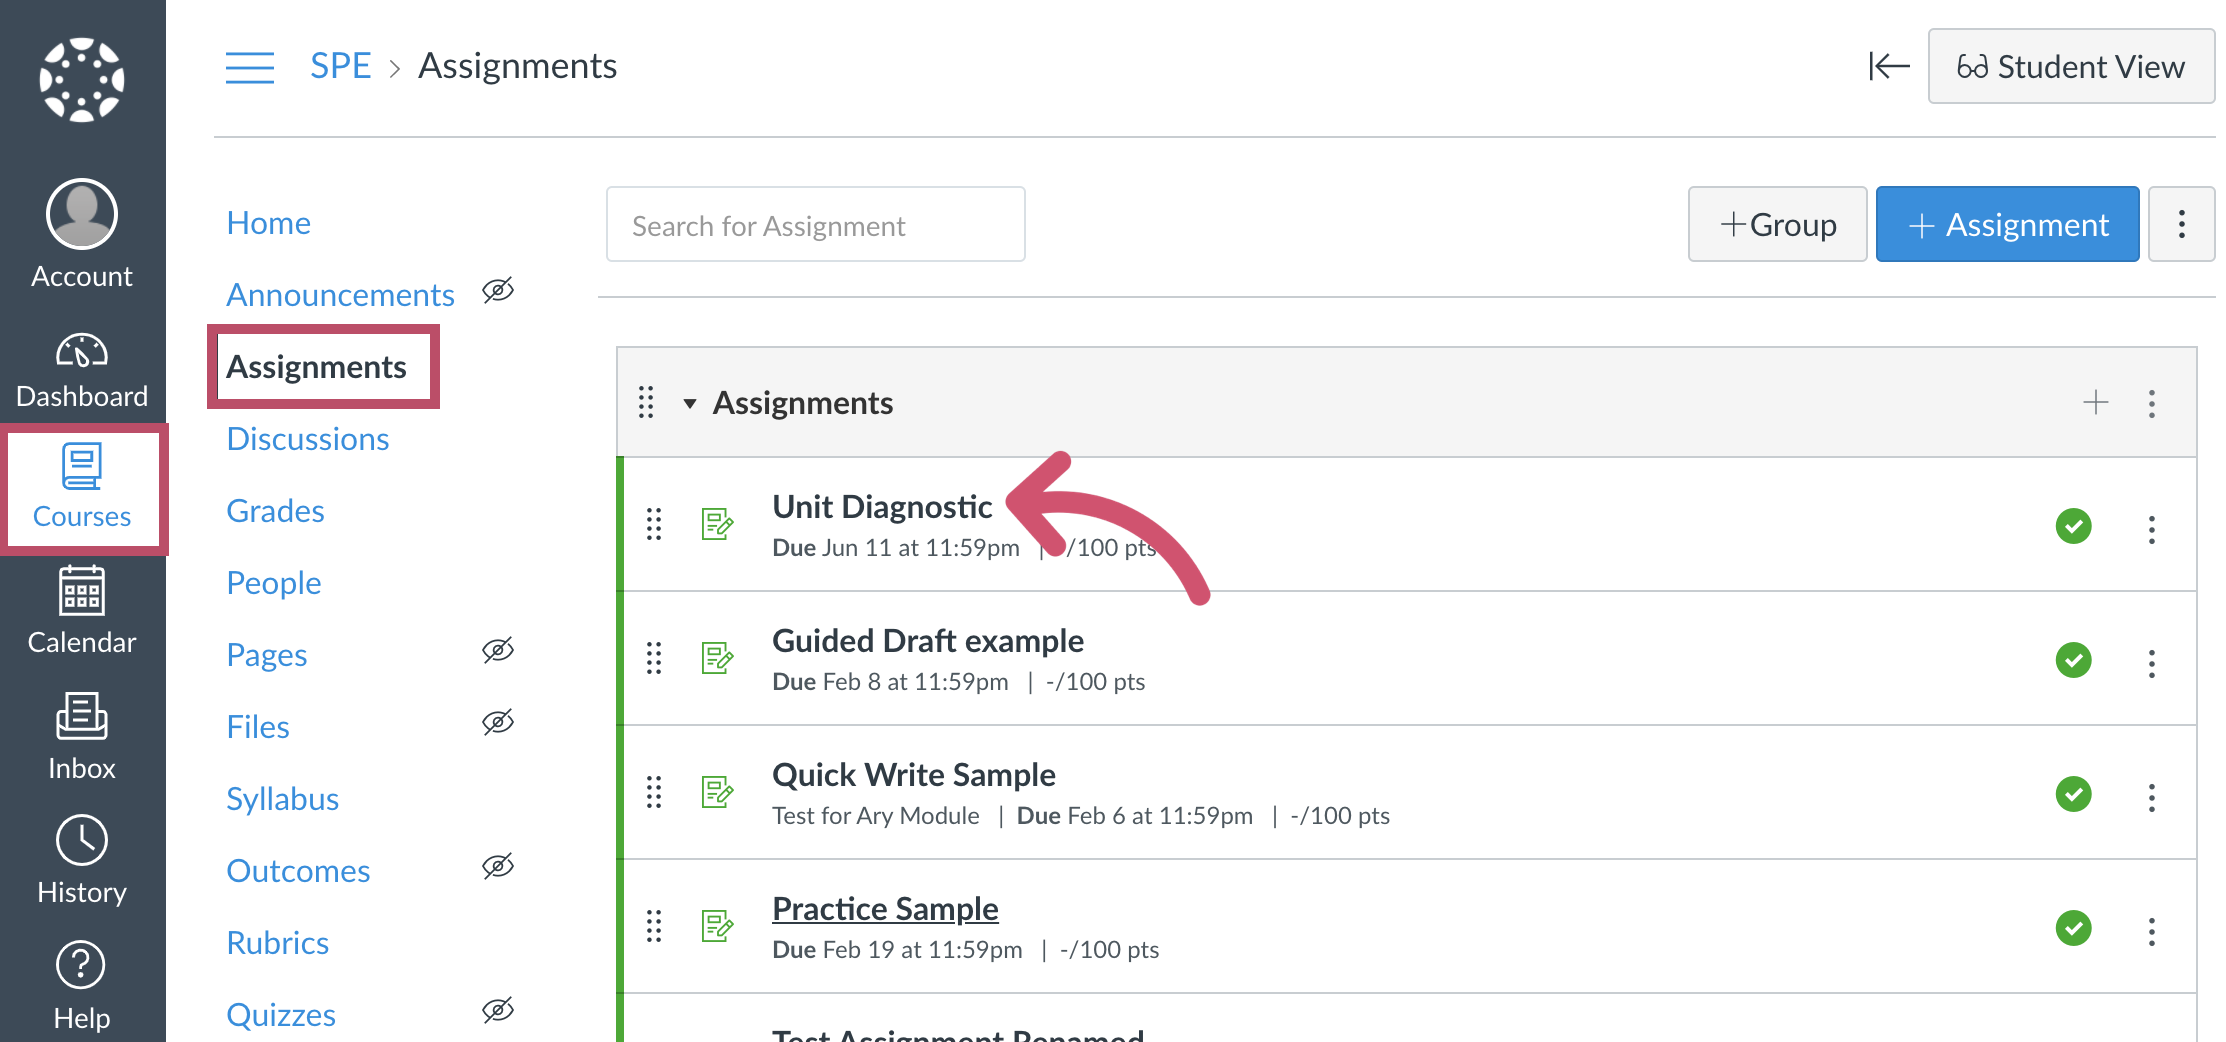
Task: Click the blue + Assignment button
Action: pos(2007,224)
